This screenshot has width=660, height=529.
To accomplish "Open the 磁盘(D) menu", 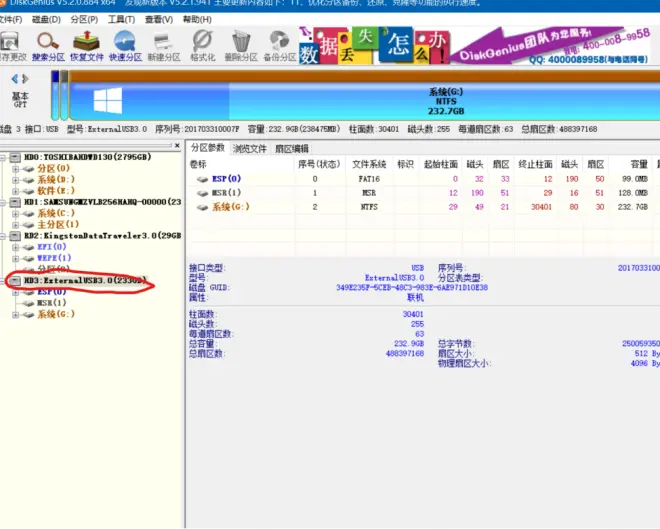I will click(x=46, y=19).
